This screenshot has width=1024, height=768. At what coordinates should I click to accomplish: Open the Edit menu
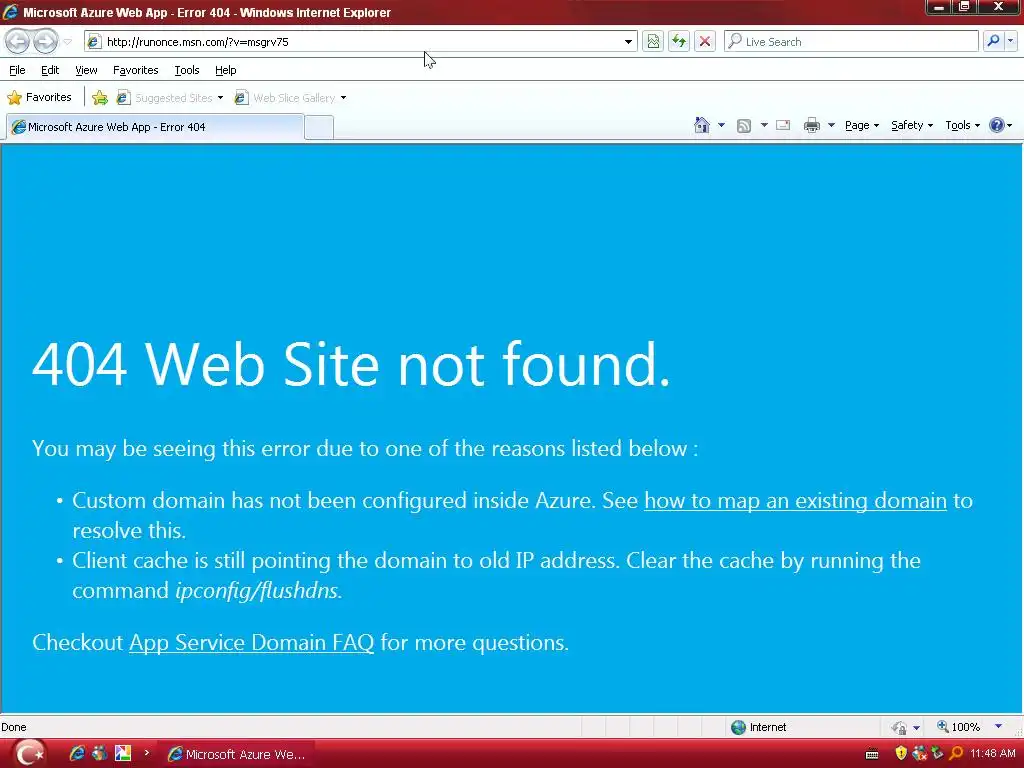coord(50,70)
